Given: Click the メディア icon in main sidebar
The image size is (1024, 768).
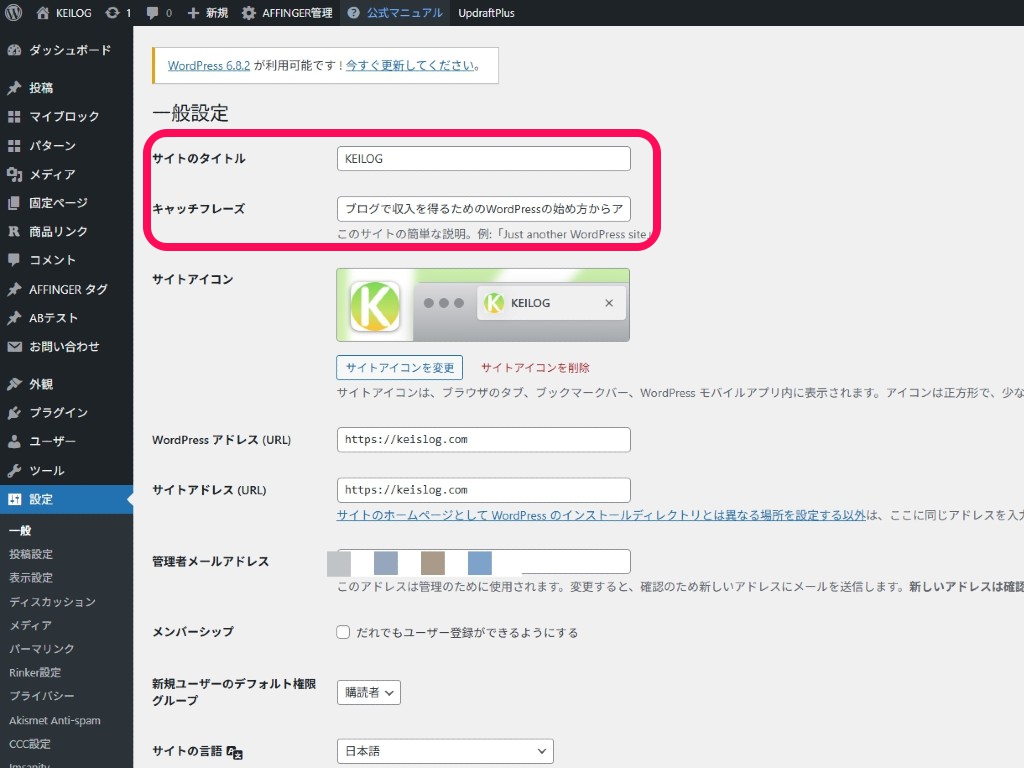Looking at the screenshot, I should [x=14, y=174].
